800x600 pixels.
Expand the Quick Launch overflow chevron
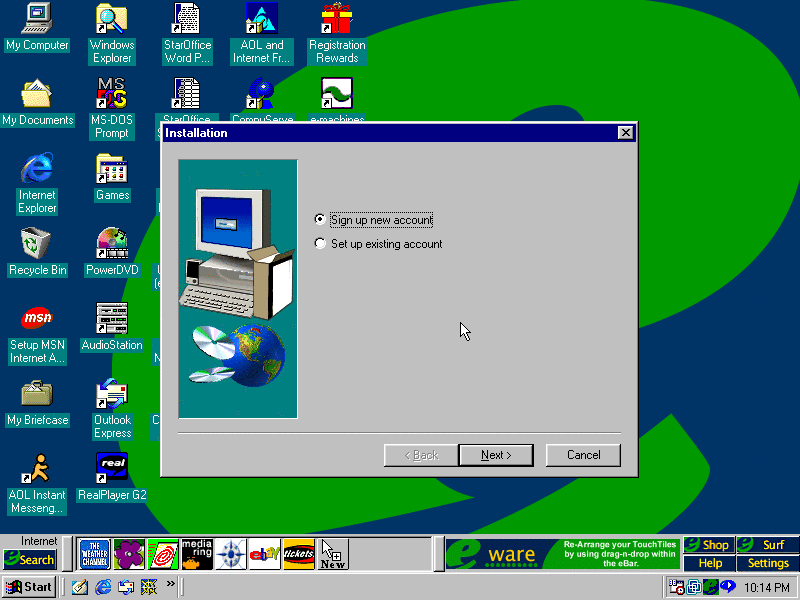pos(170,584)
